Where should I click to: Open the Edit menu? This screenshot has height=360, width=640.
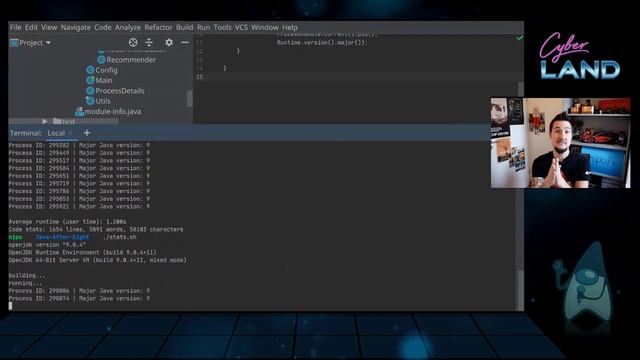point(31,27)
